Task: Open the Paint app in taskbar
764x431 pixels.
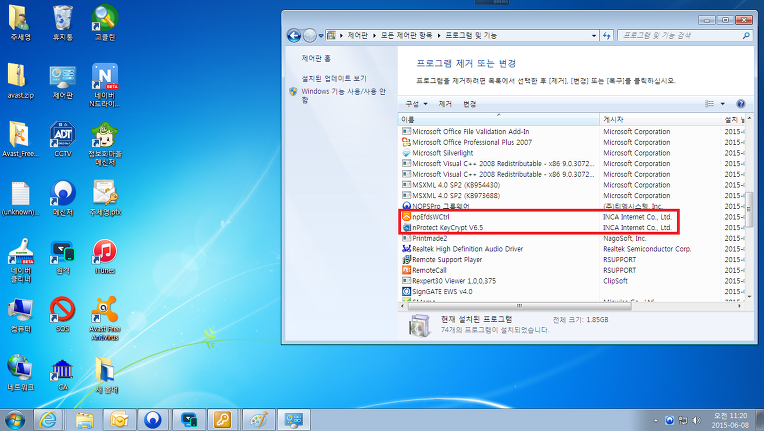Action: coord(258,420)
